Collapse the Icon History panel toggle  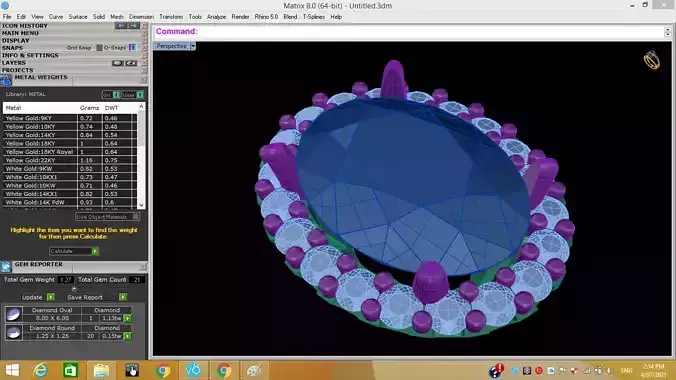coord(144,26)
